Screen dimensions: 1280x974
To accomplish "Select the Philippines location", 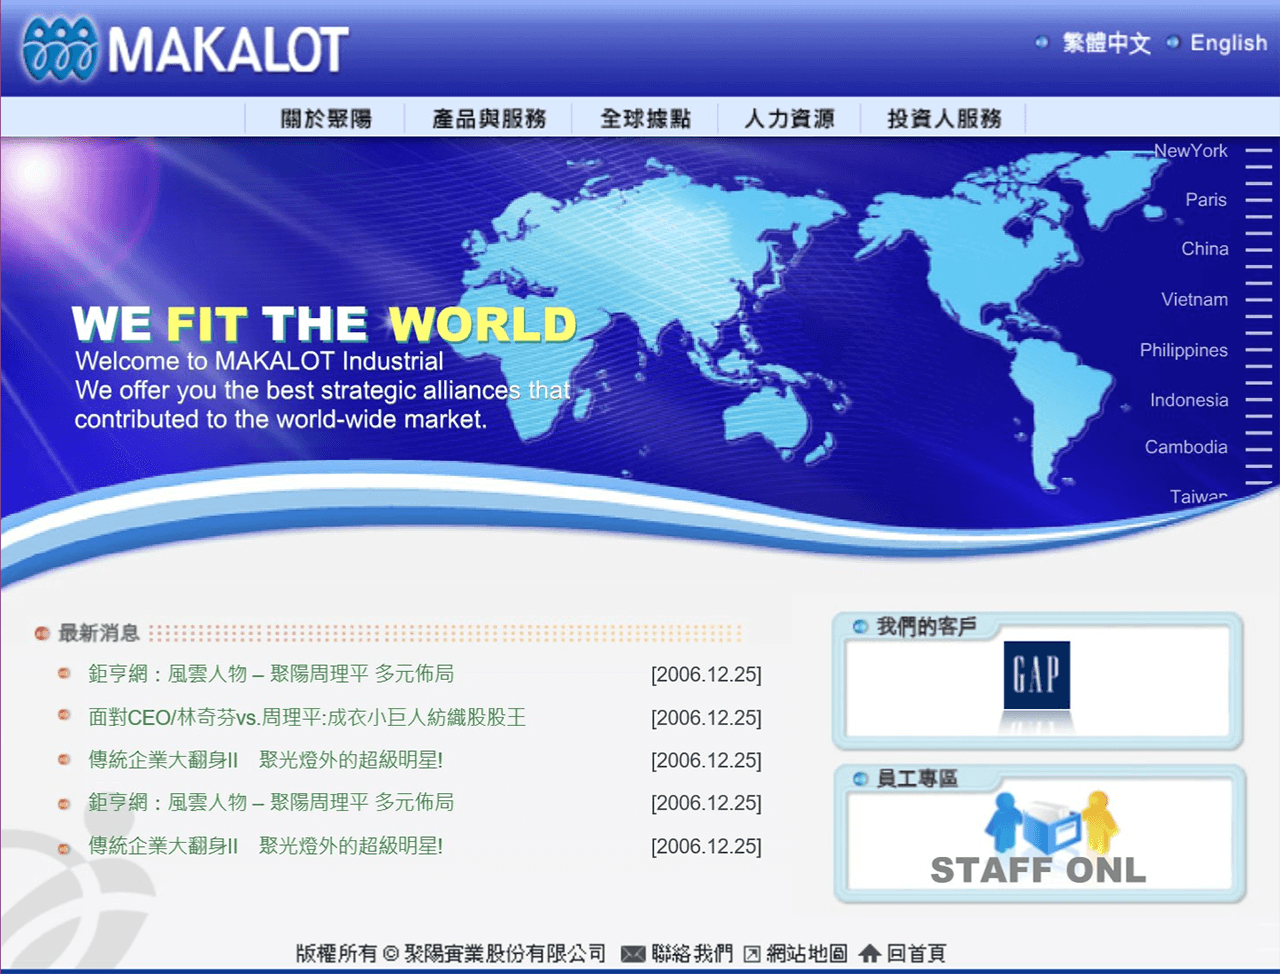I will pos(1184,351).
